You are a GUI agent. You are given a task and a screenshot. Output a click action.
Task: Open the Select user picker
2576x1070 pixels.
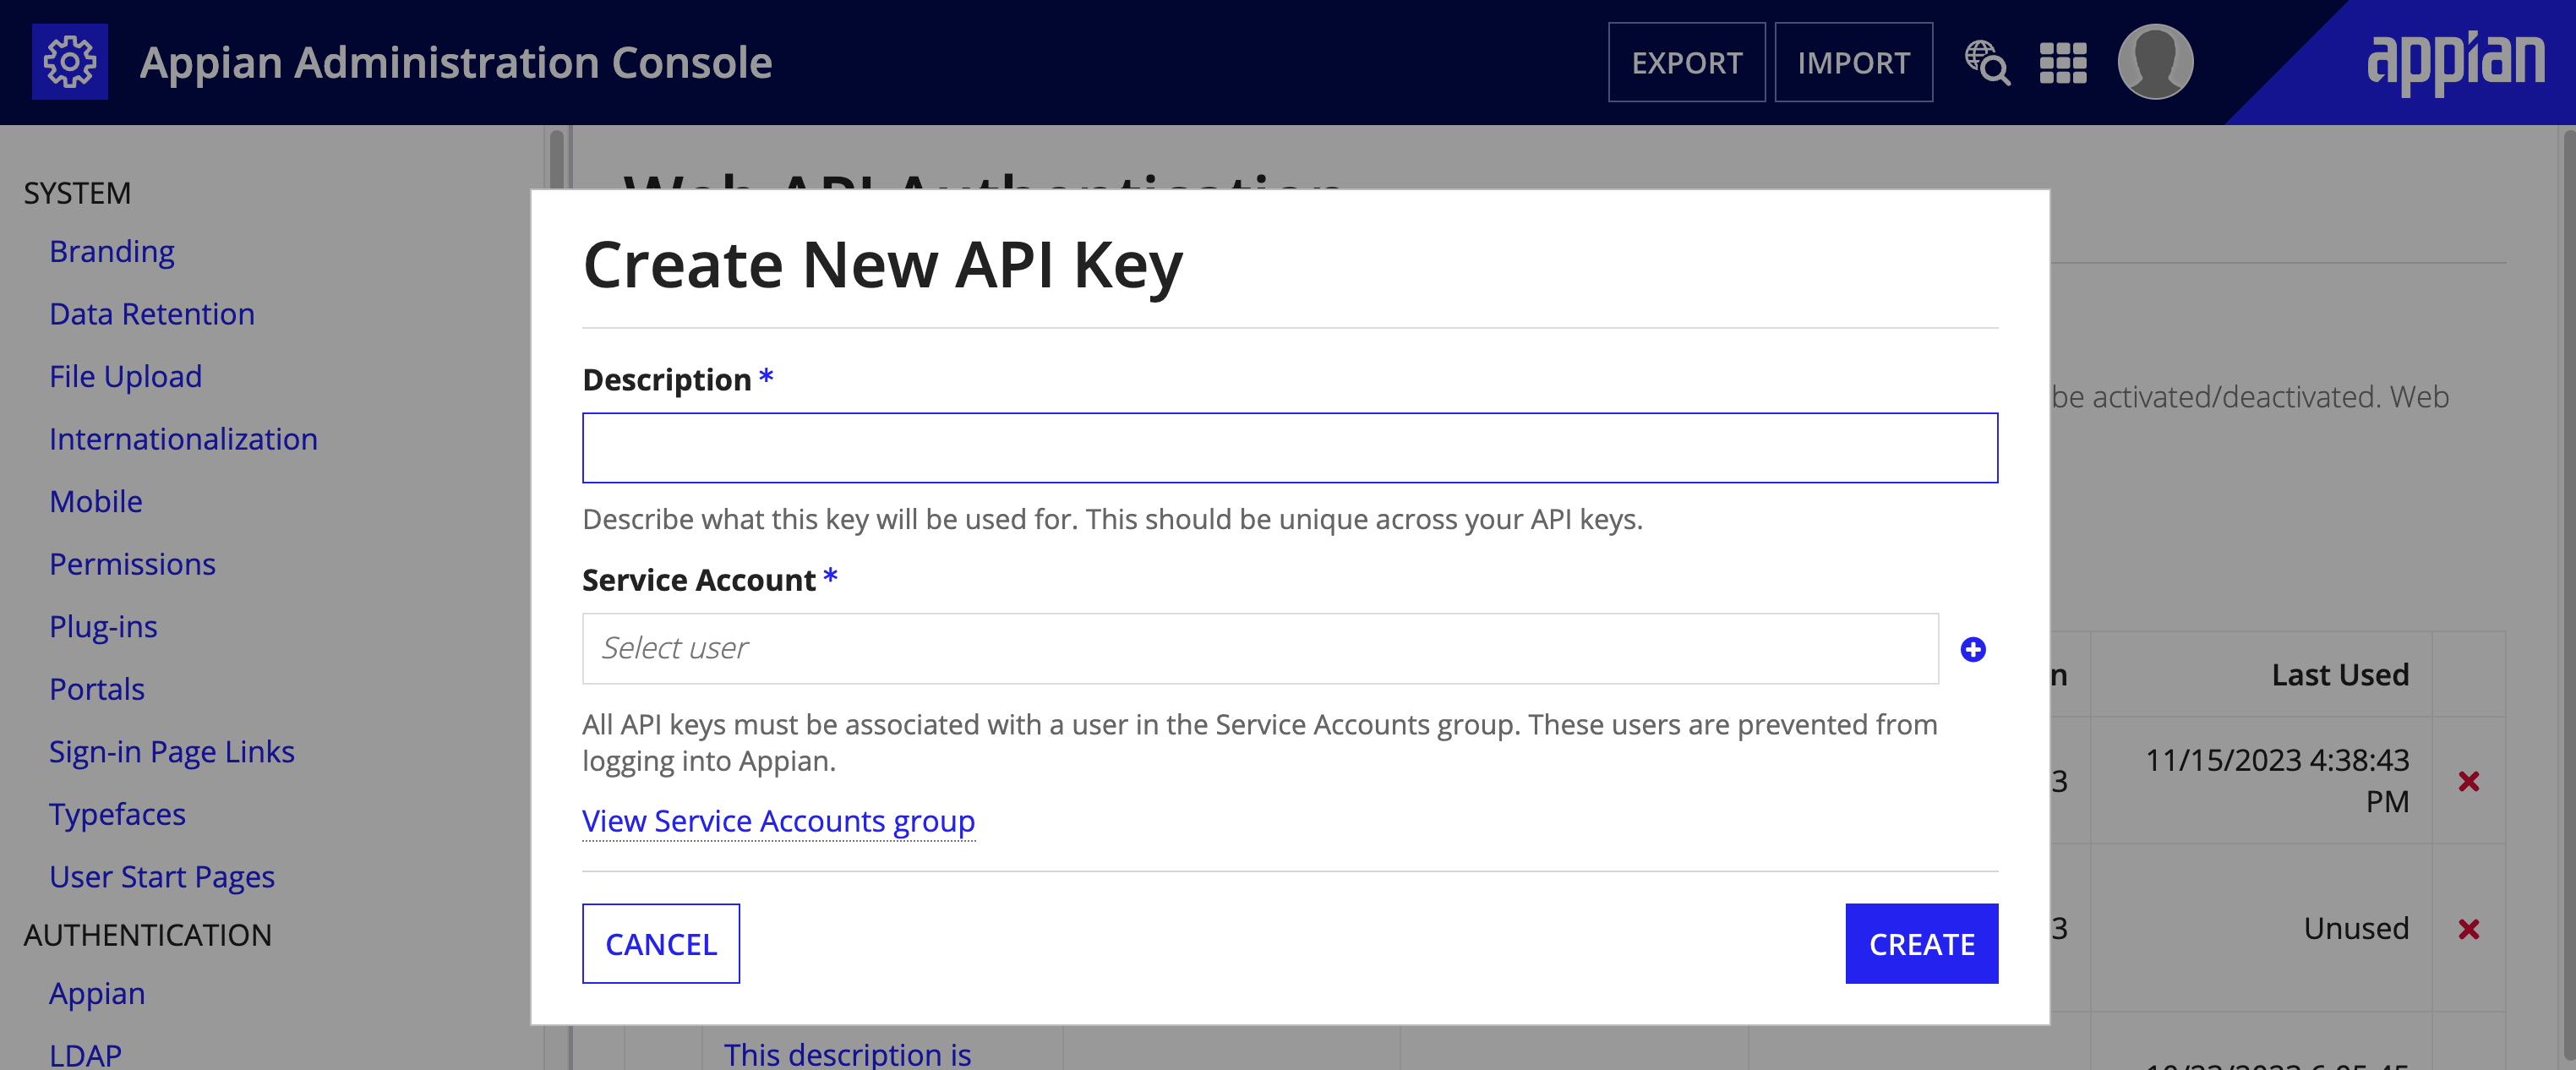[1260, 648]
